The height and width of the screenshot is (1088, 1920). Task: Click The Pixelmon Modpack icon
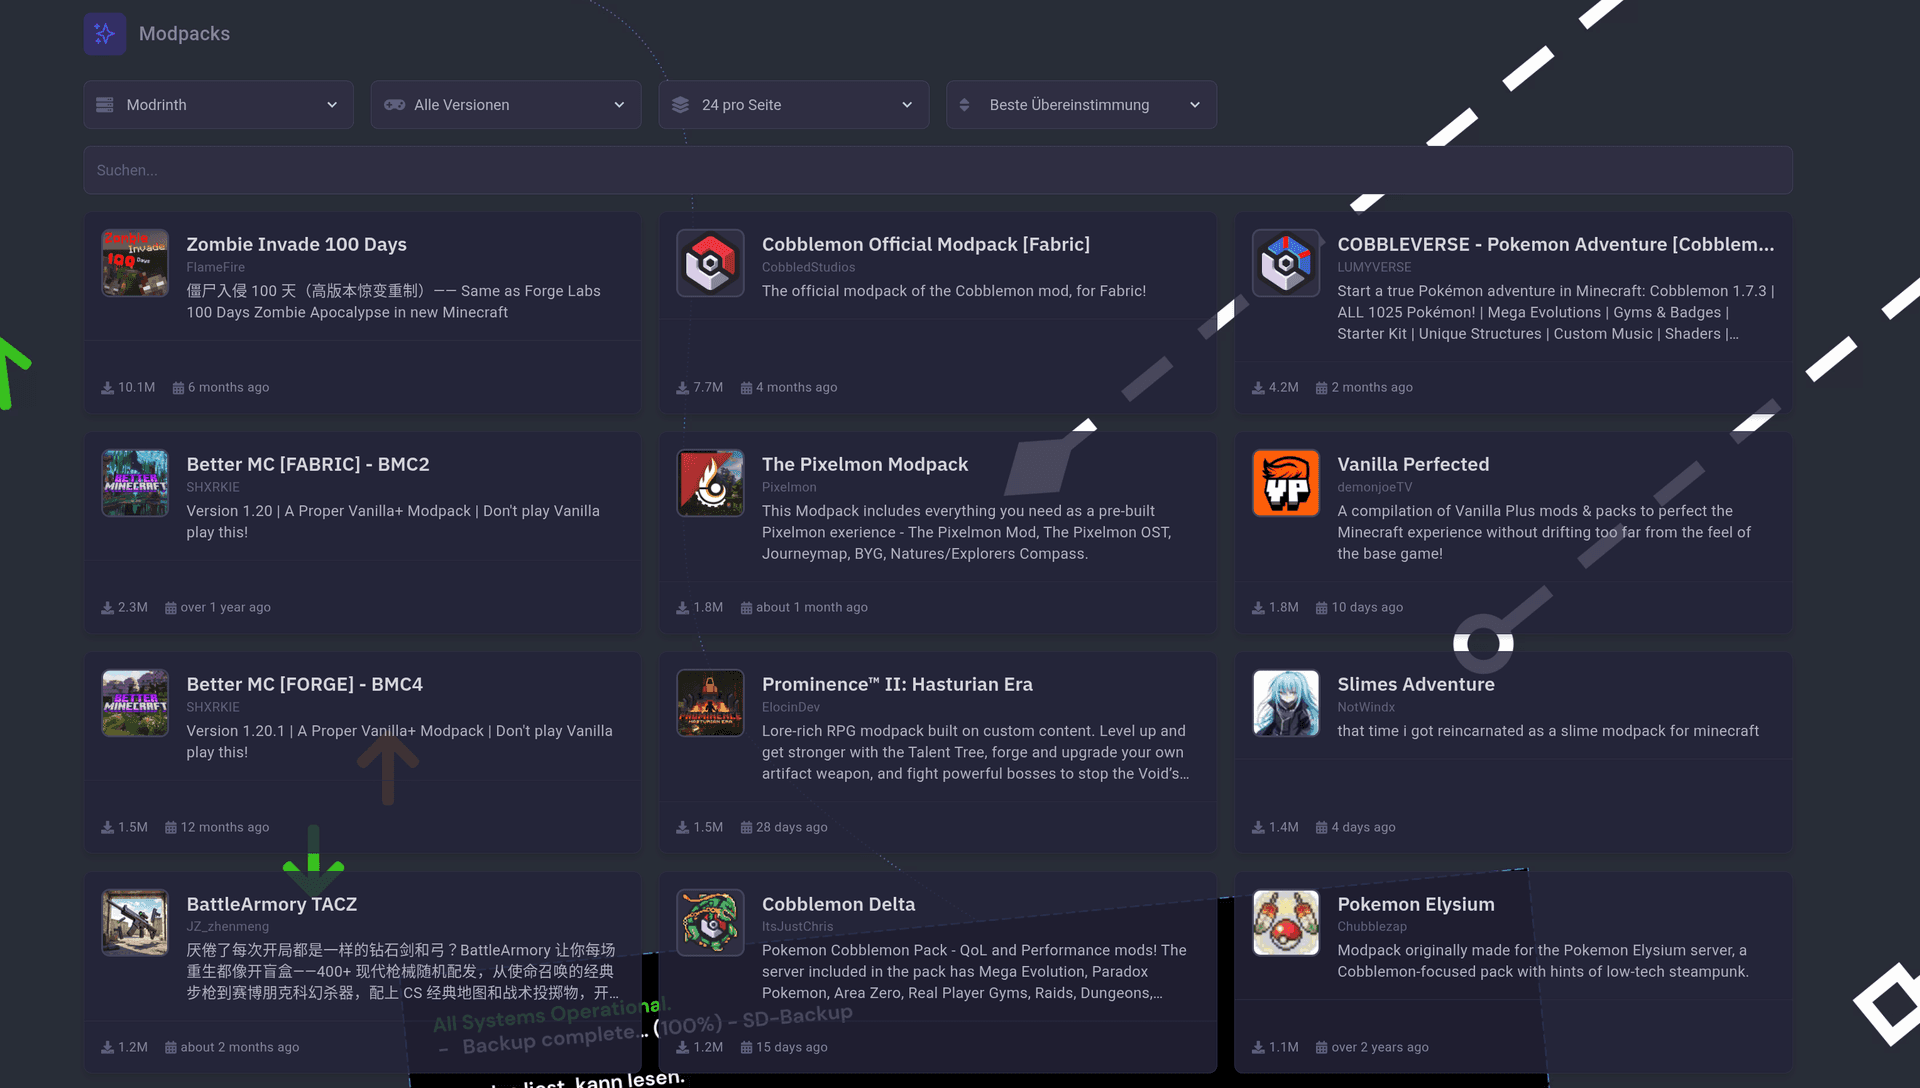[x=710, y=483]
